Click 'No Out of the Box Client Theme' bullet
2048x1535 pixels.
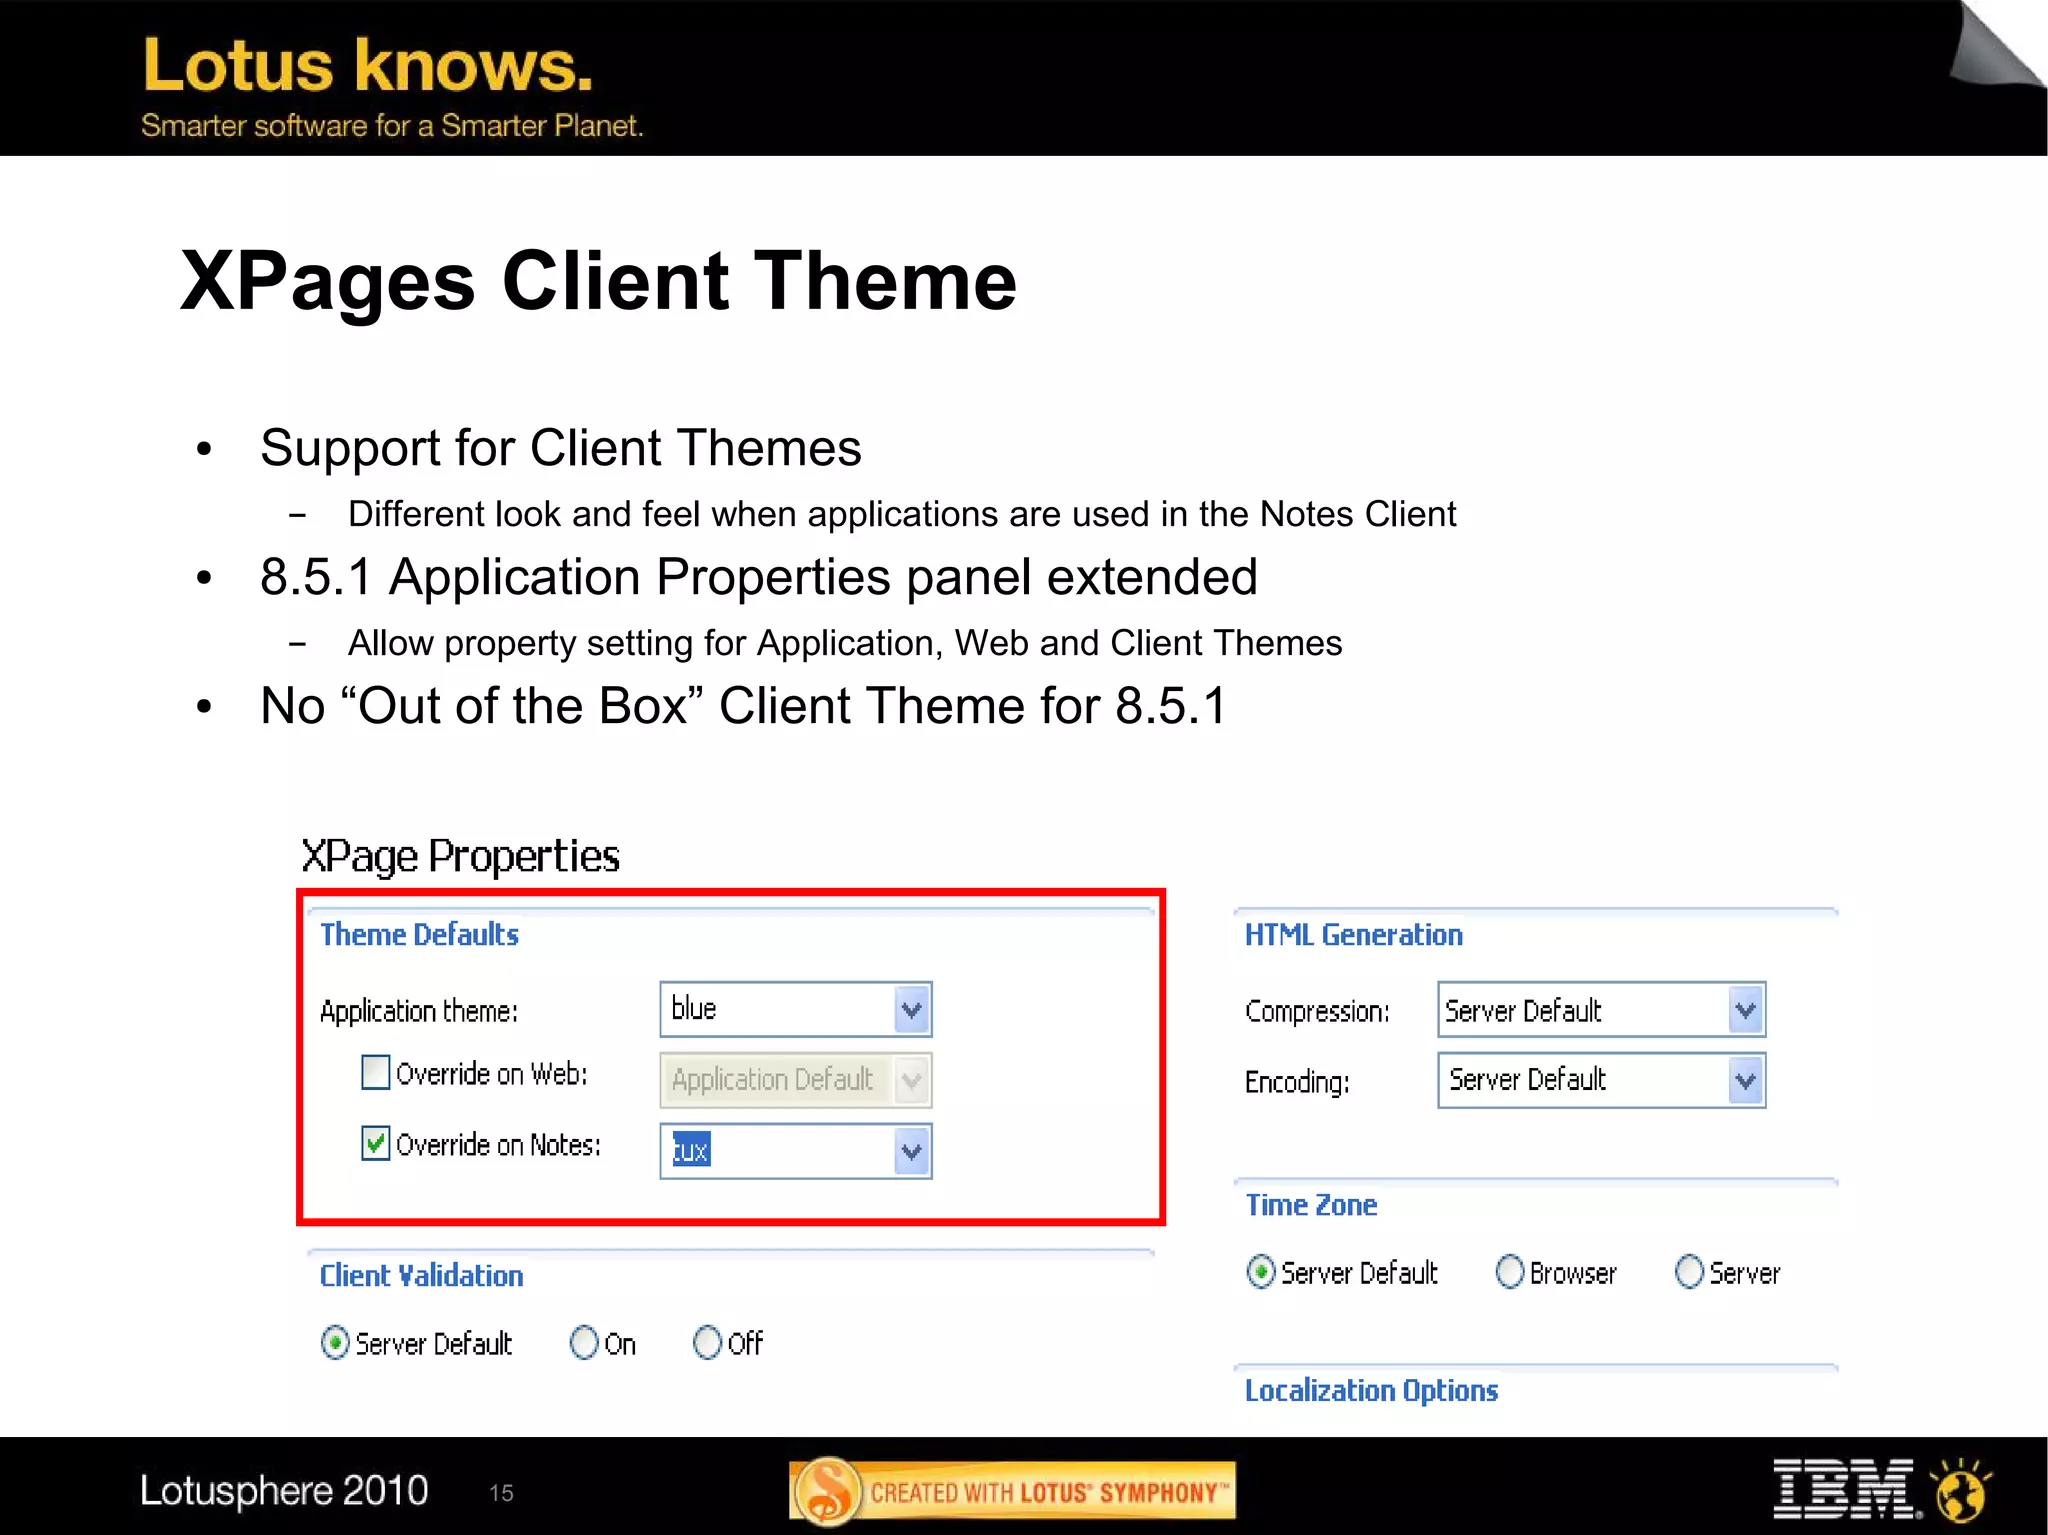[743, 705]
